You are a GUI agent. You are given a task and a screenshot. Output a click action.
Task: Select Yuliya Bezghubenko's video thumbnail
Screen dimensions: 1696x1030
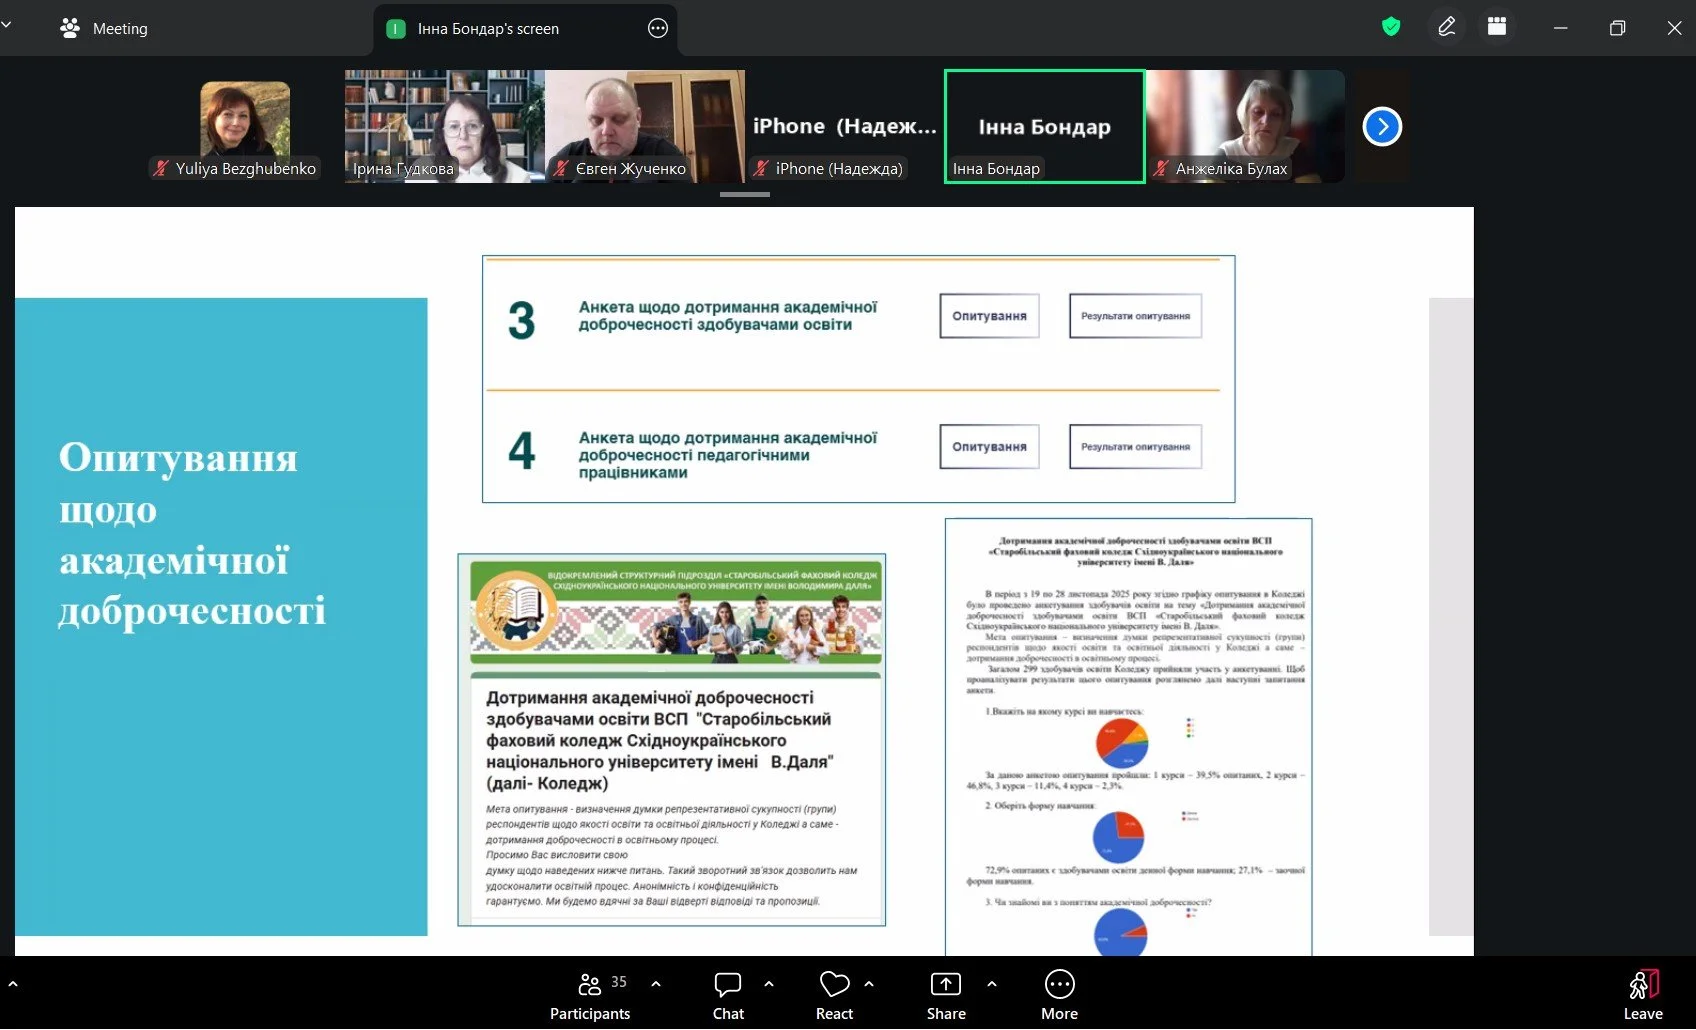click(245, 126)
